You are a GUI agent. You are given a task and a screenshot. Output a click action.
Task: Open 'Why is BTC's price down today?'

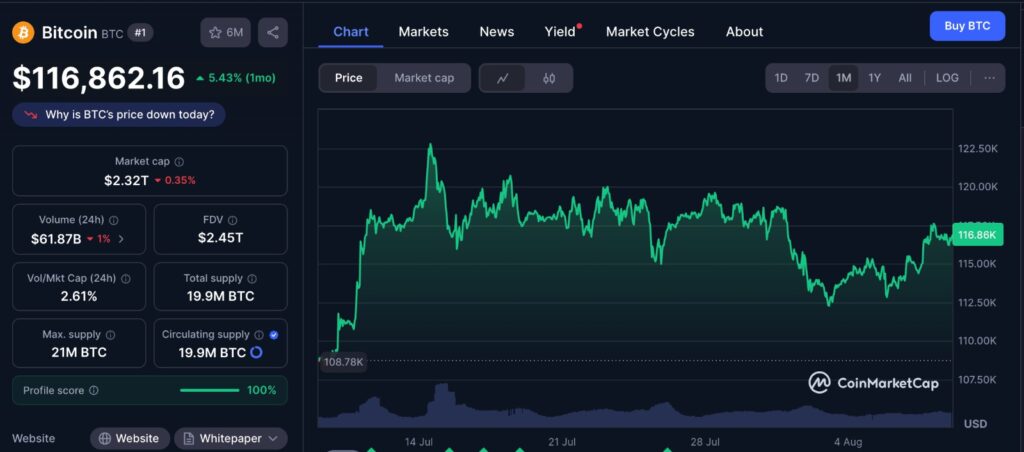tap(119, 115)
